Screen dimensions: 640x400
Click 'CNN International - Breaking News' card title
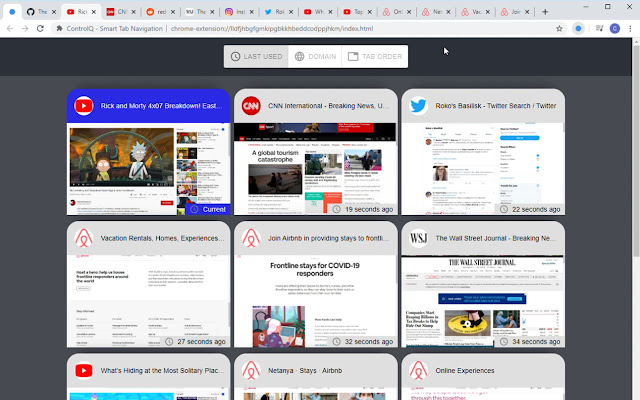(x=329, y=106)
